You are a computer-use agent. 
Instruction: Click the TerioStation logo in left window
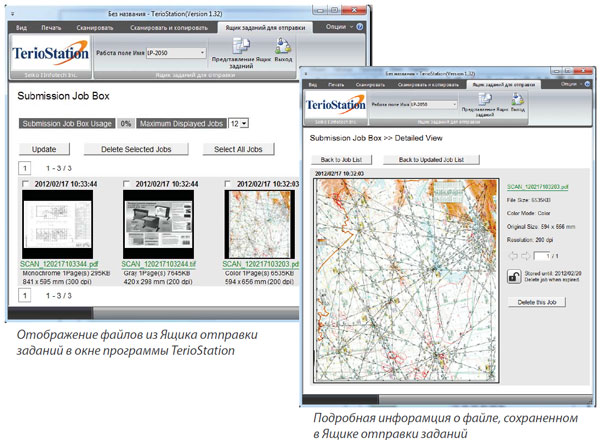click(x=49, y=51)
